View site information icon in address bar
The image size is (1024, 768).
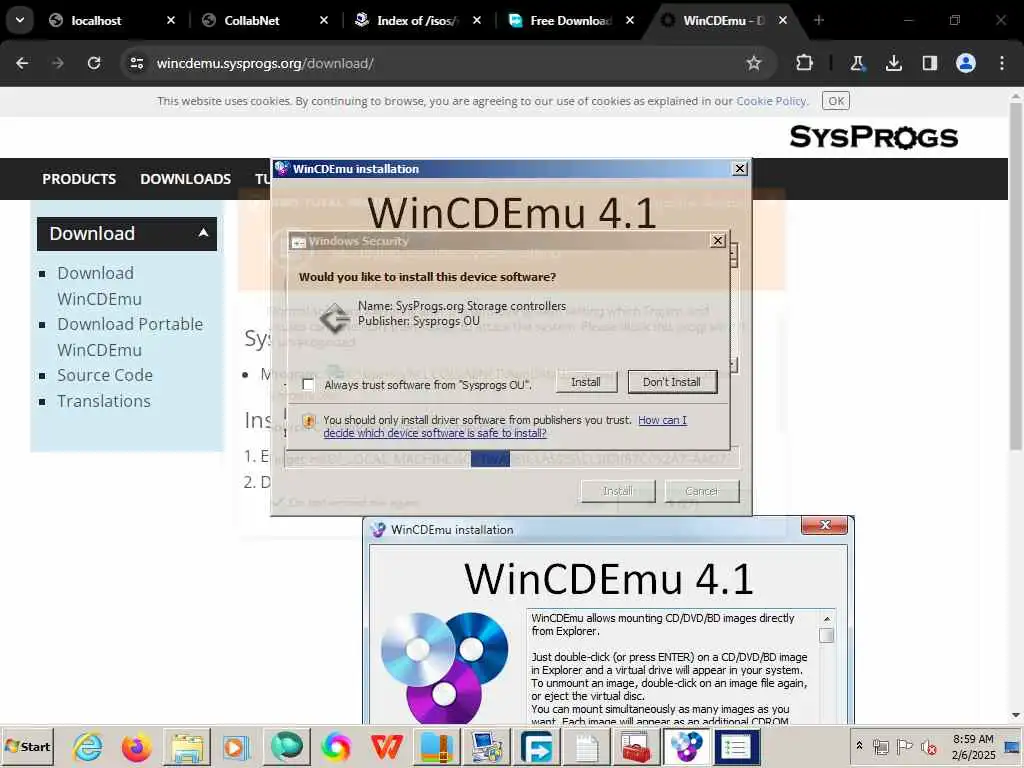(136, 63)
